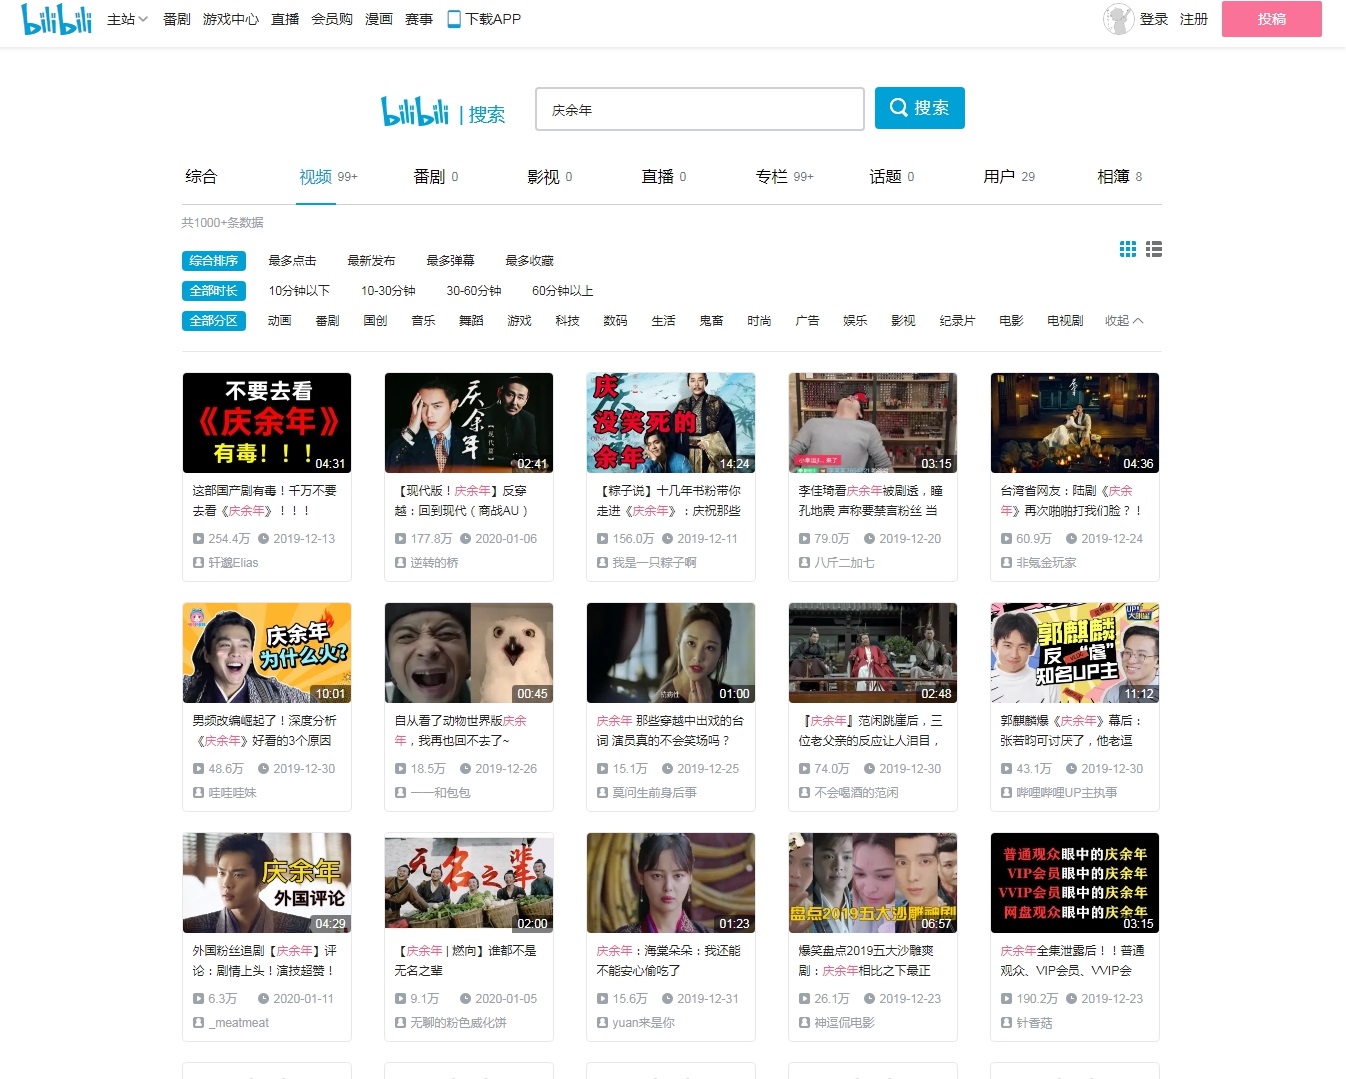Open the 郭麒麟 11:12 video thumbnail

(1075, 653)
